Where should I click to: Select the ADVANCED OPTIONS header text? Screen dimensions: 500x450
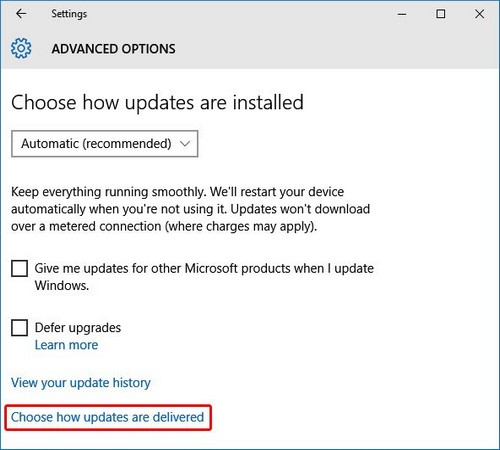(x=113, y=49)
